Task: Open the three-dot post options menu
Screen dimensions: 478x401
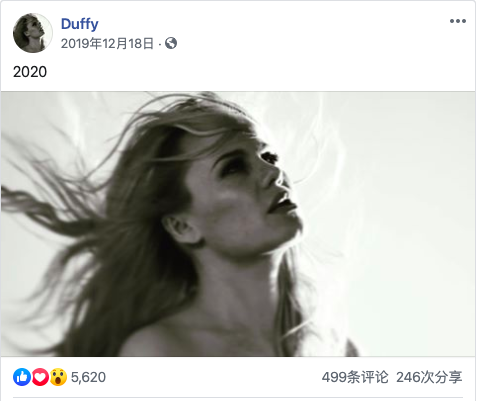Action: [458, 21]
